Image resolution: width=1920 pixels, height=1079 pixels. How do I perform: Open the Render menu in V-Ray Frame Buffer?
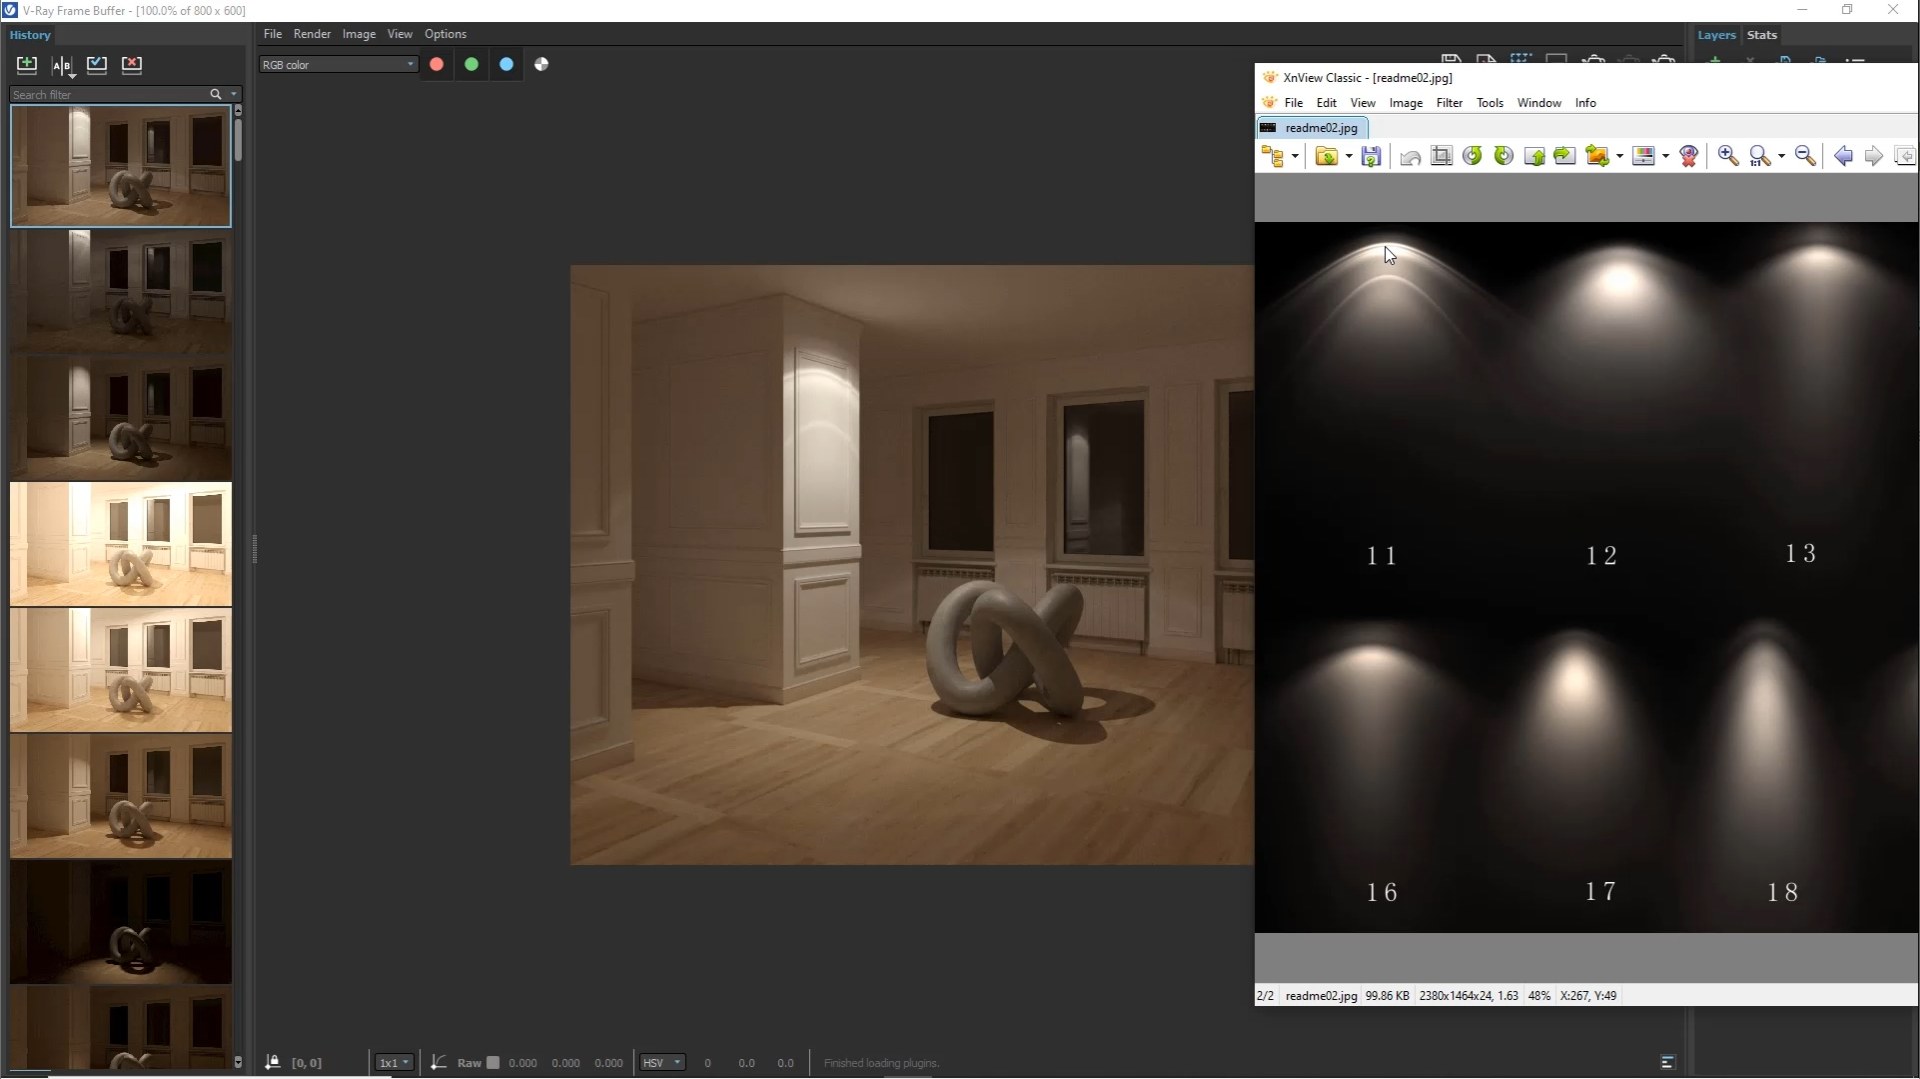pos(312,34)
